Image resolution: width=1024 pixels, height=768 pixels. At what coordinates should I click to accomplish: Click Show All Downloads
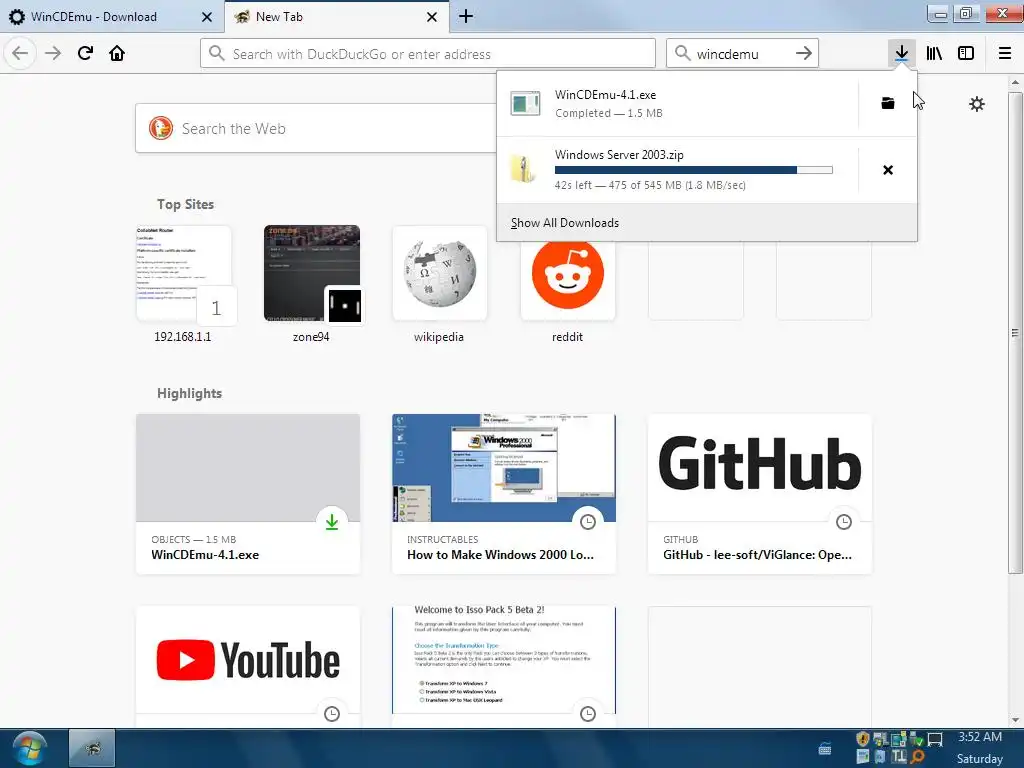click(565, 223)
